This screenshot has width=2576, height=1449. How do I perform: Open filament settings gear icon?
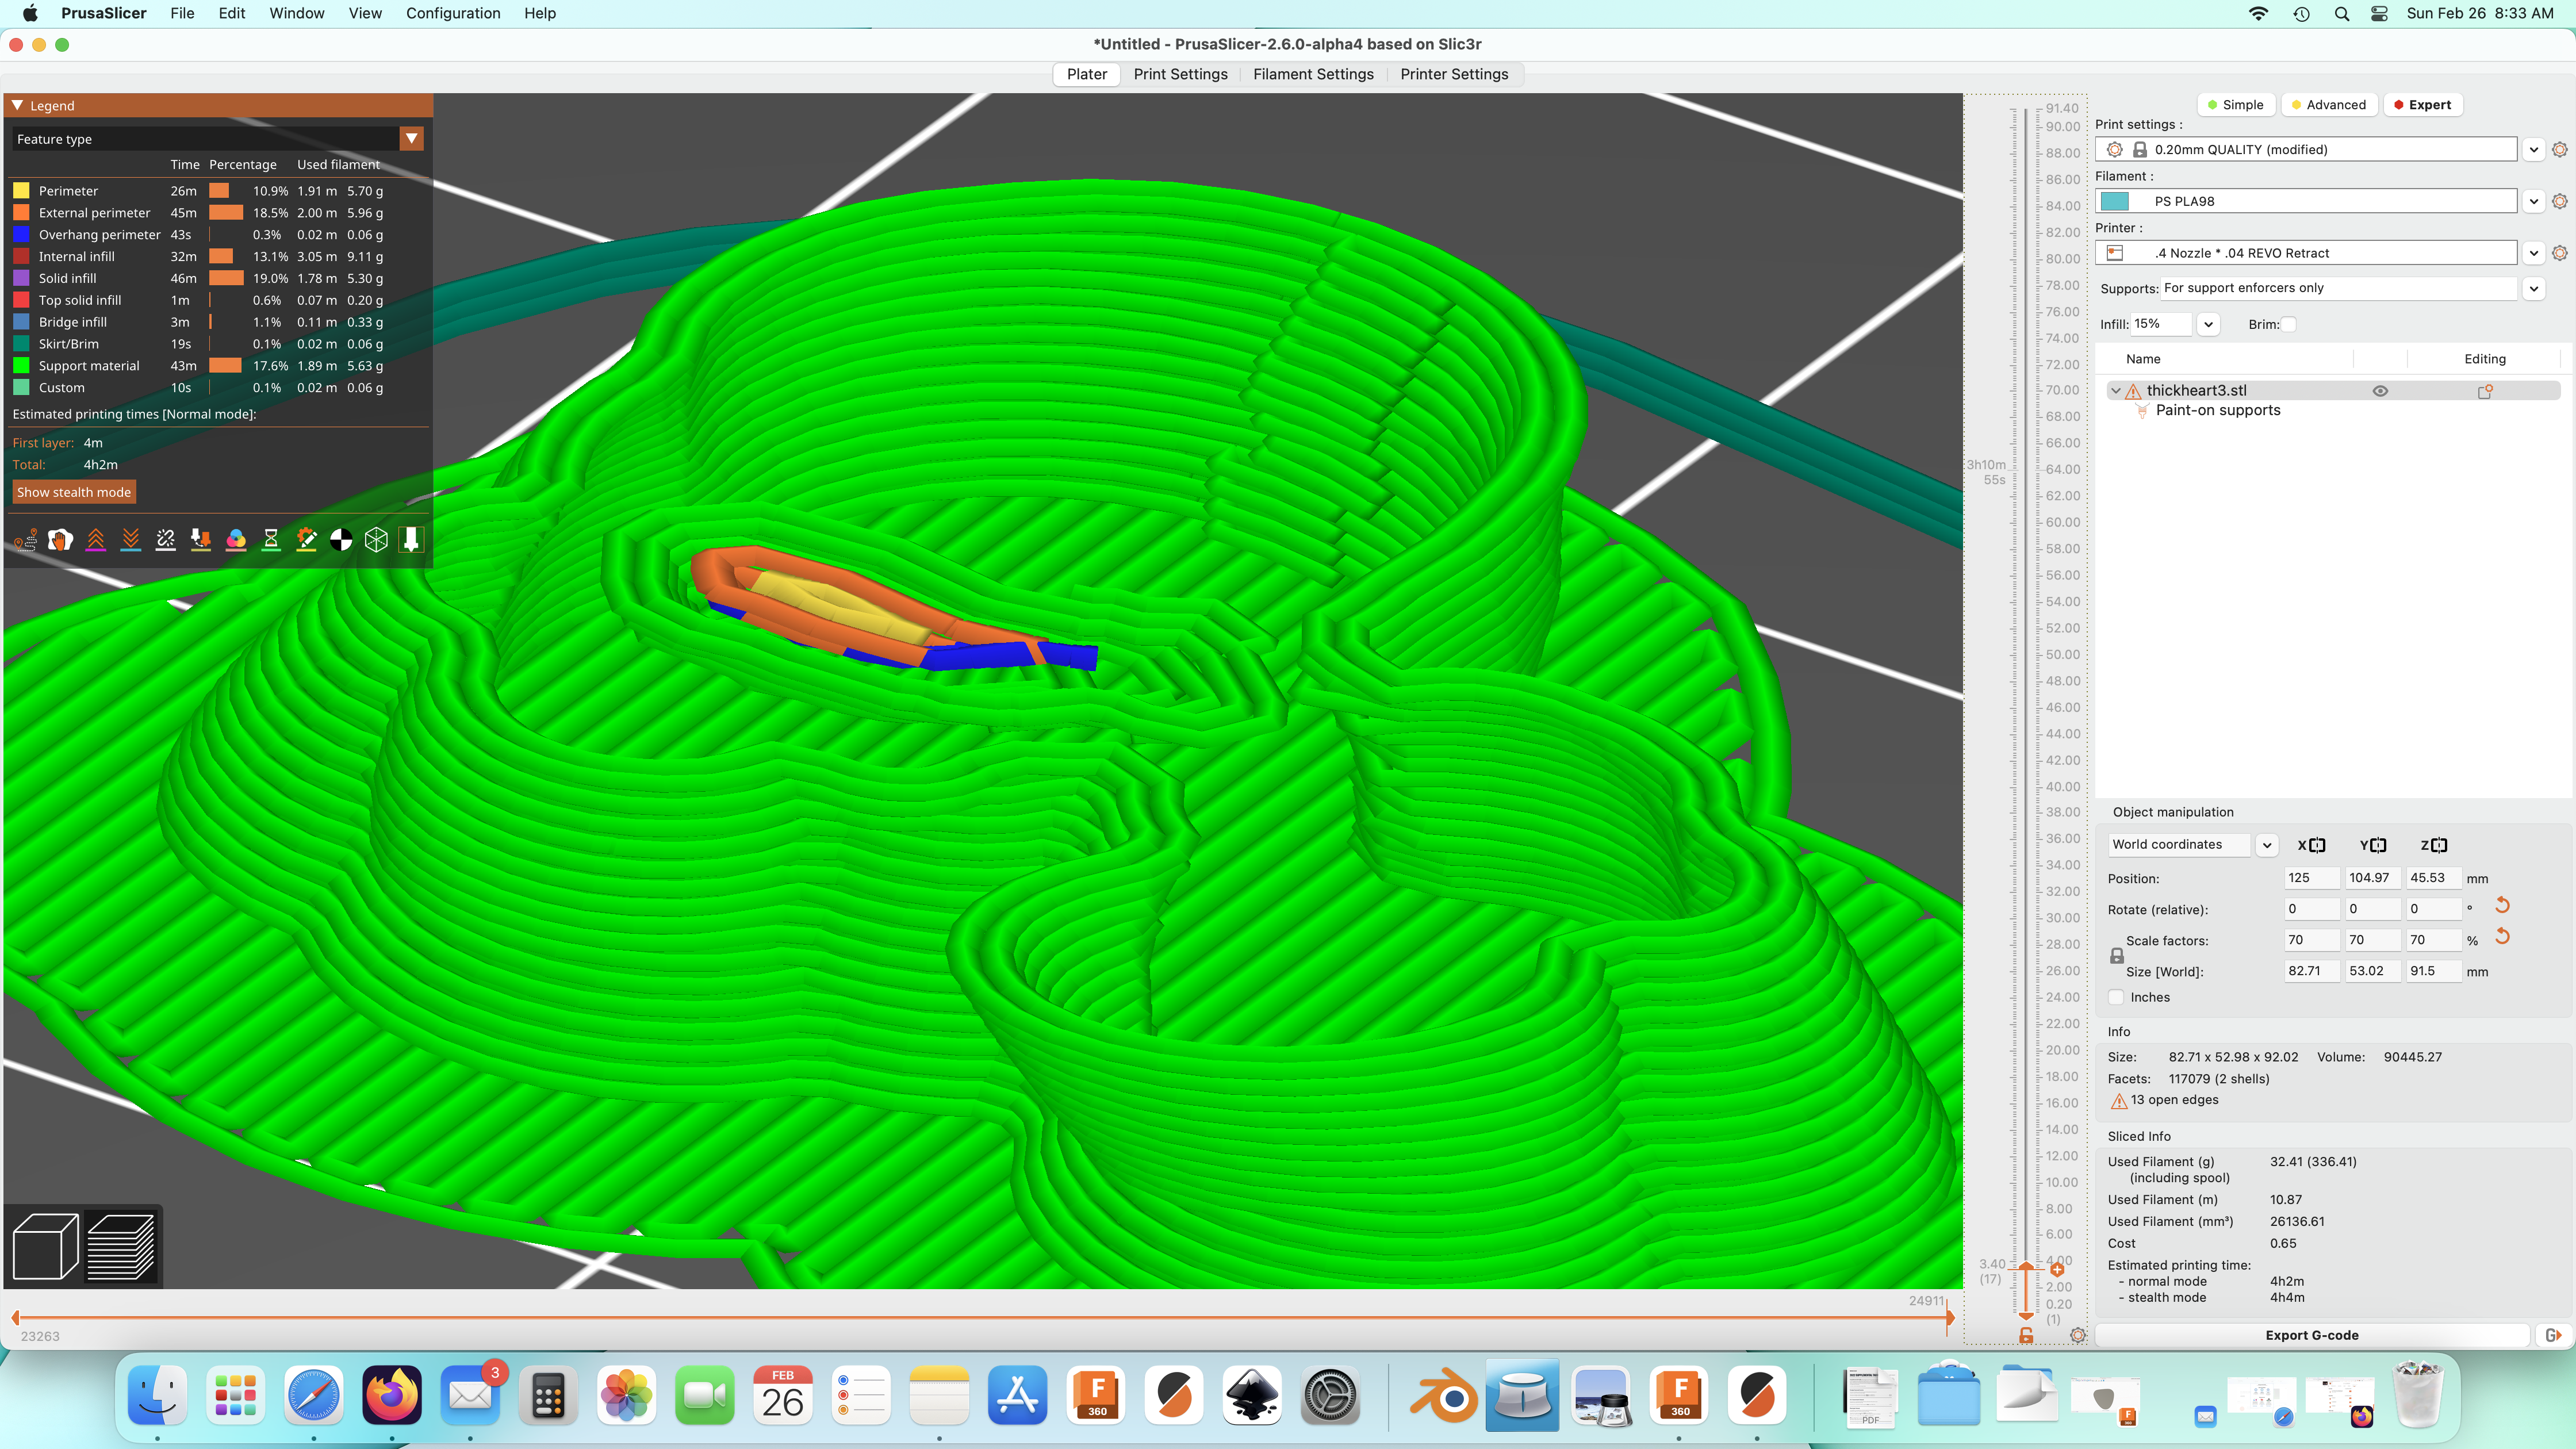(x=2560, y=201)
